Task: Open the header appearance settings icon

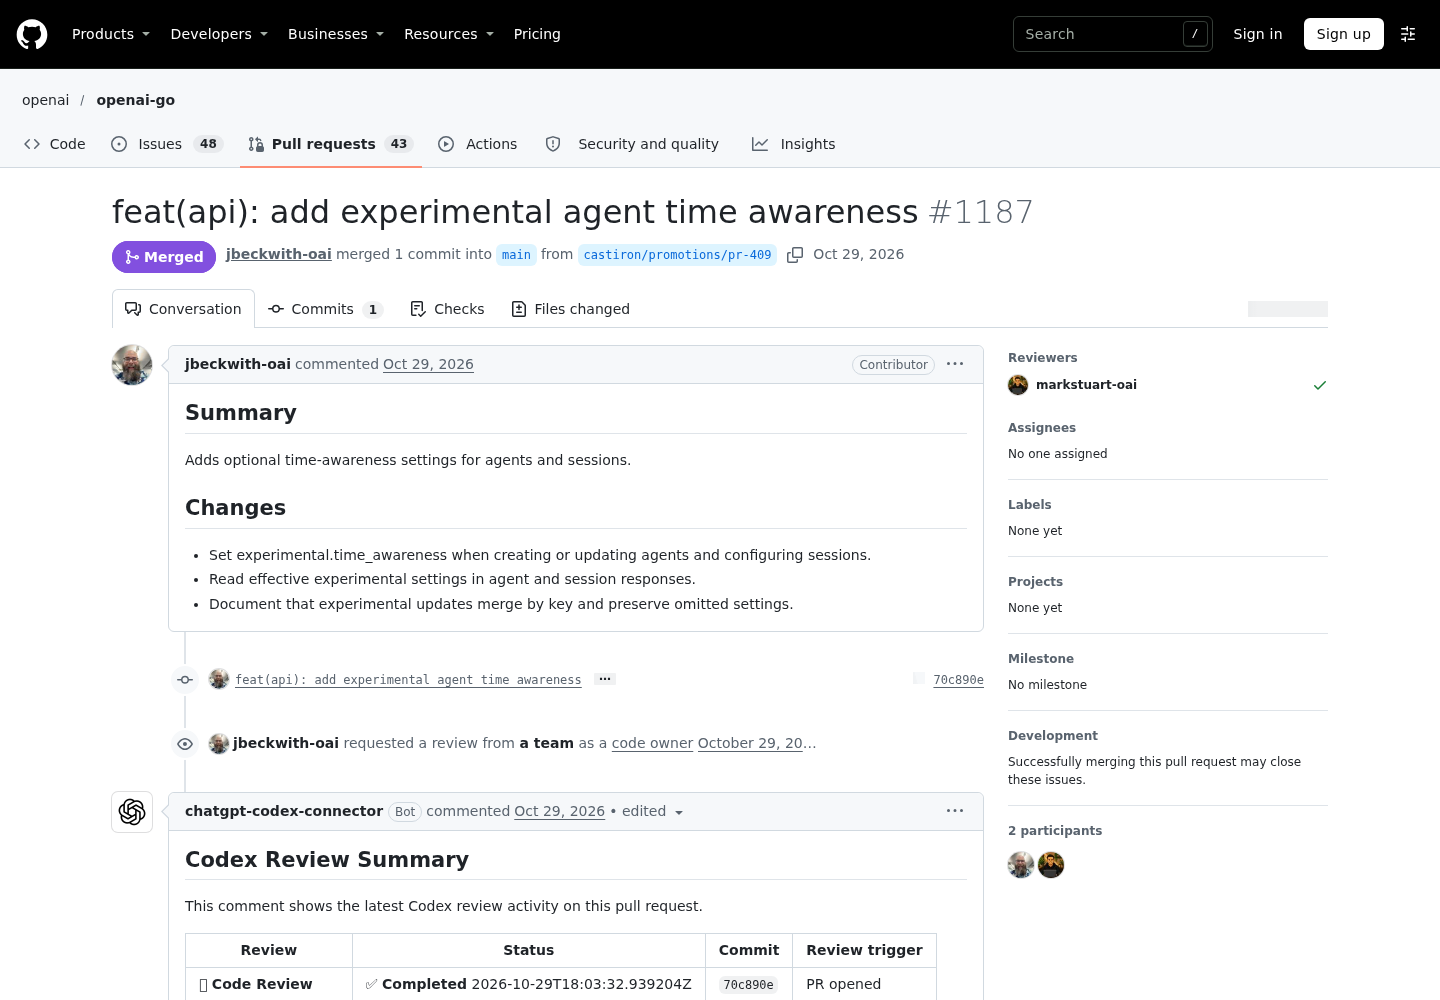Action: click(1408, 34)
